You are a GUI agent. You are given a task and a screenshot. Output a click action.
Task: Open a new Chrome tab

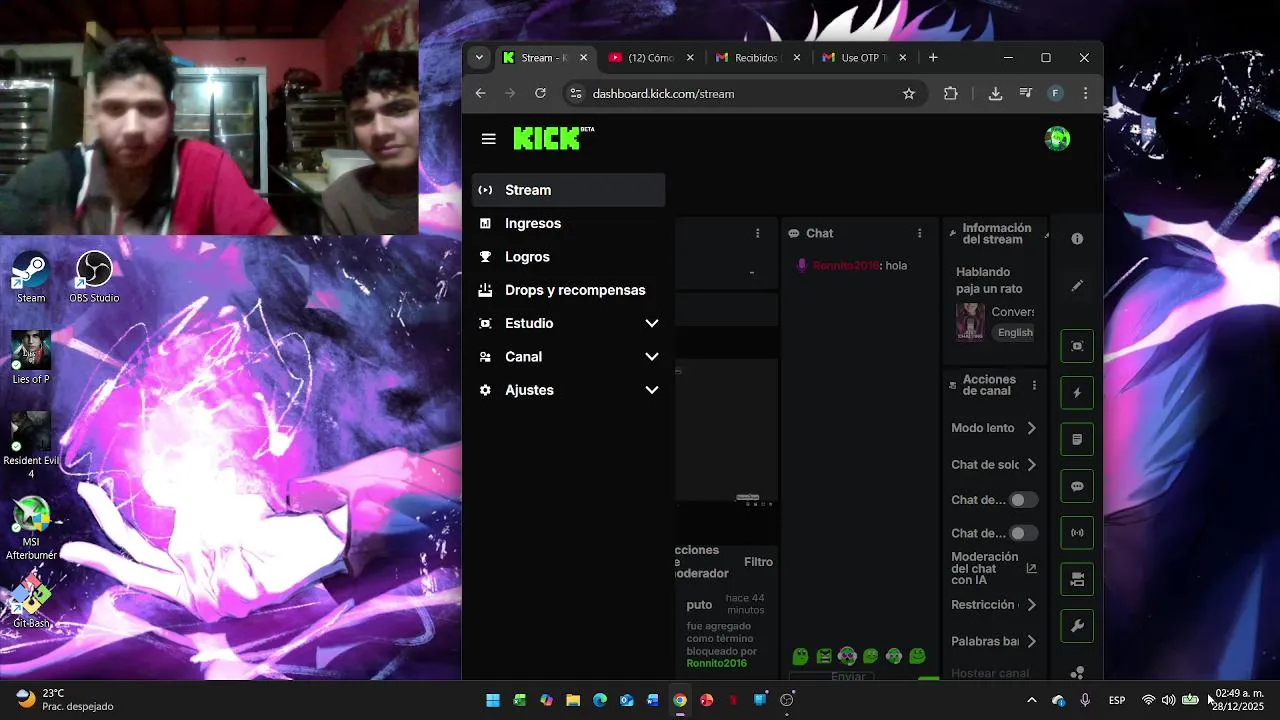click(933, 58)
